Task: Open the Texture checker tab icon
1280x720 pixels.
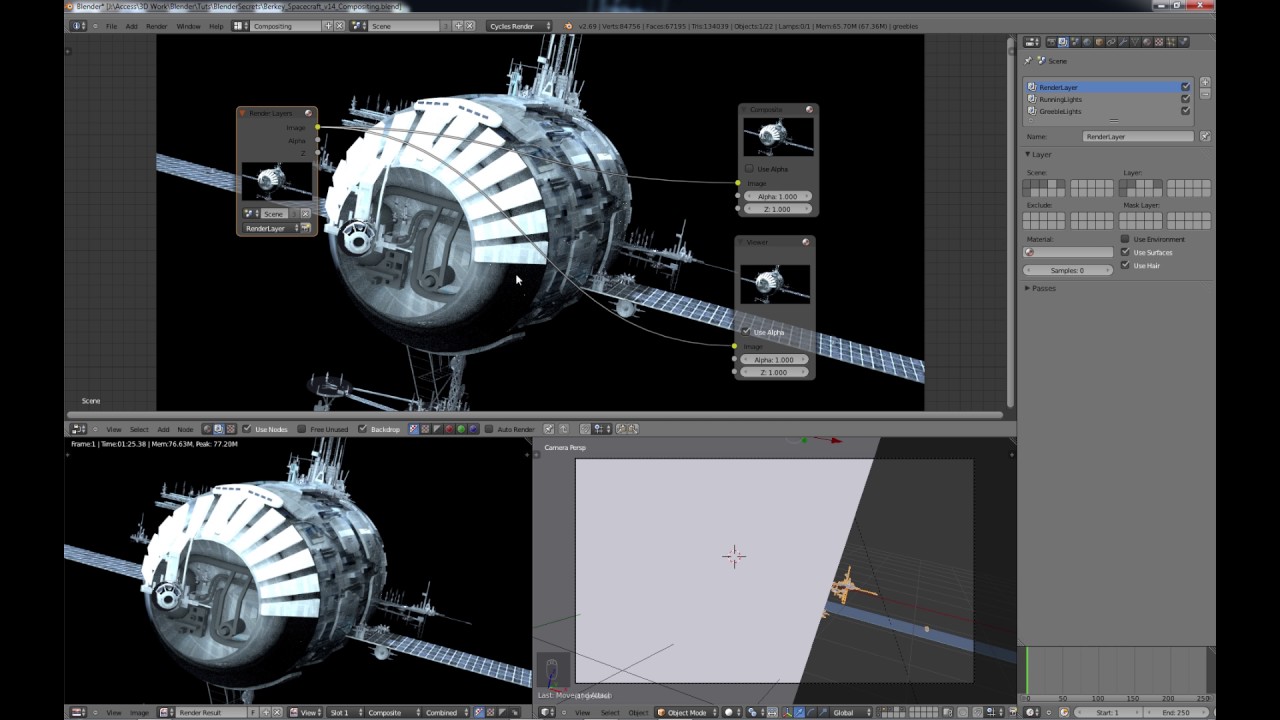Action: [1159, 42]
